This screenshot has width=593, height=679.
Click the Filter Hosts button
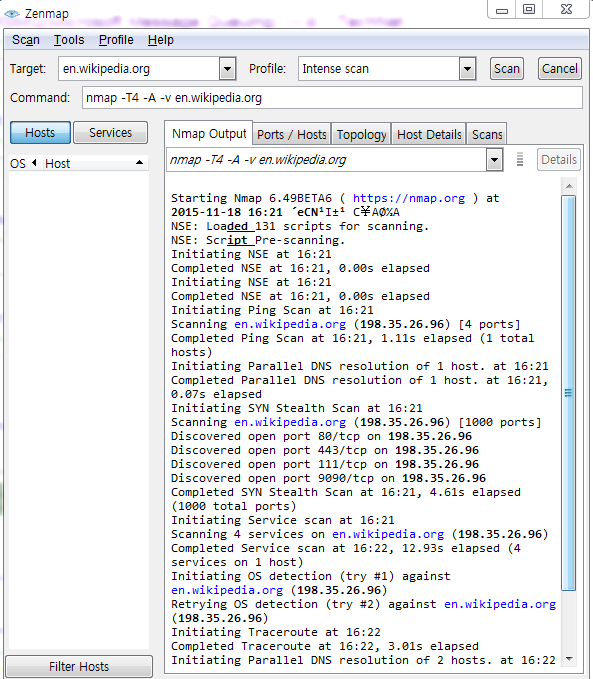79,666
